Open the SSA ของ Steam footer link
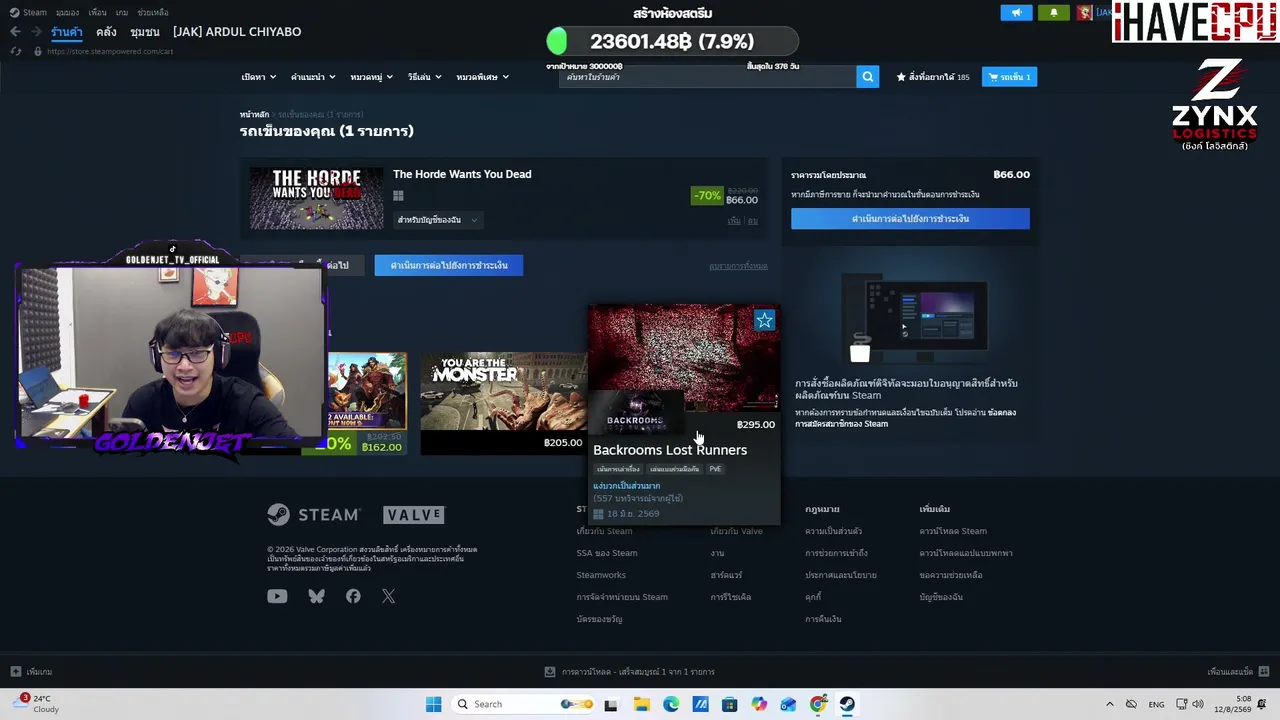 [607, 553]
